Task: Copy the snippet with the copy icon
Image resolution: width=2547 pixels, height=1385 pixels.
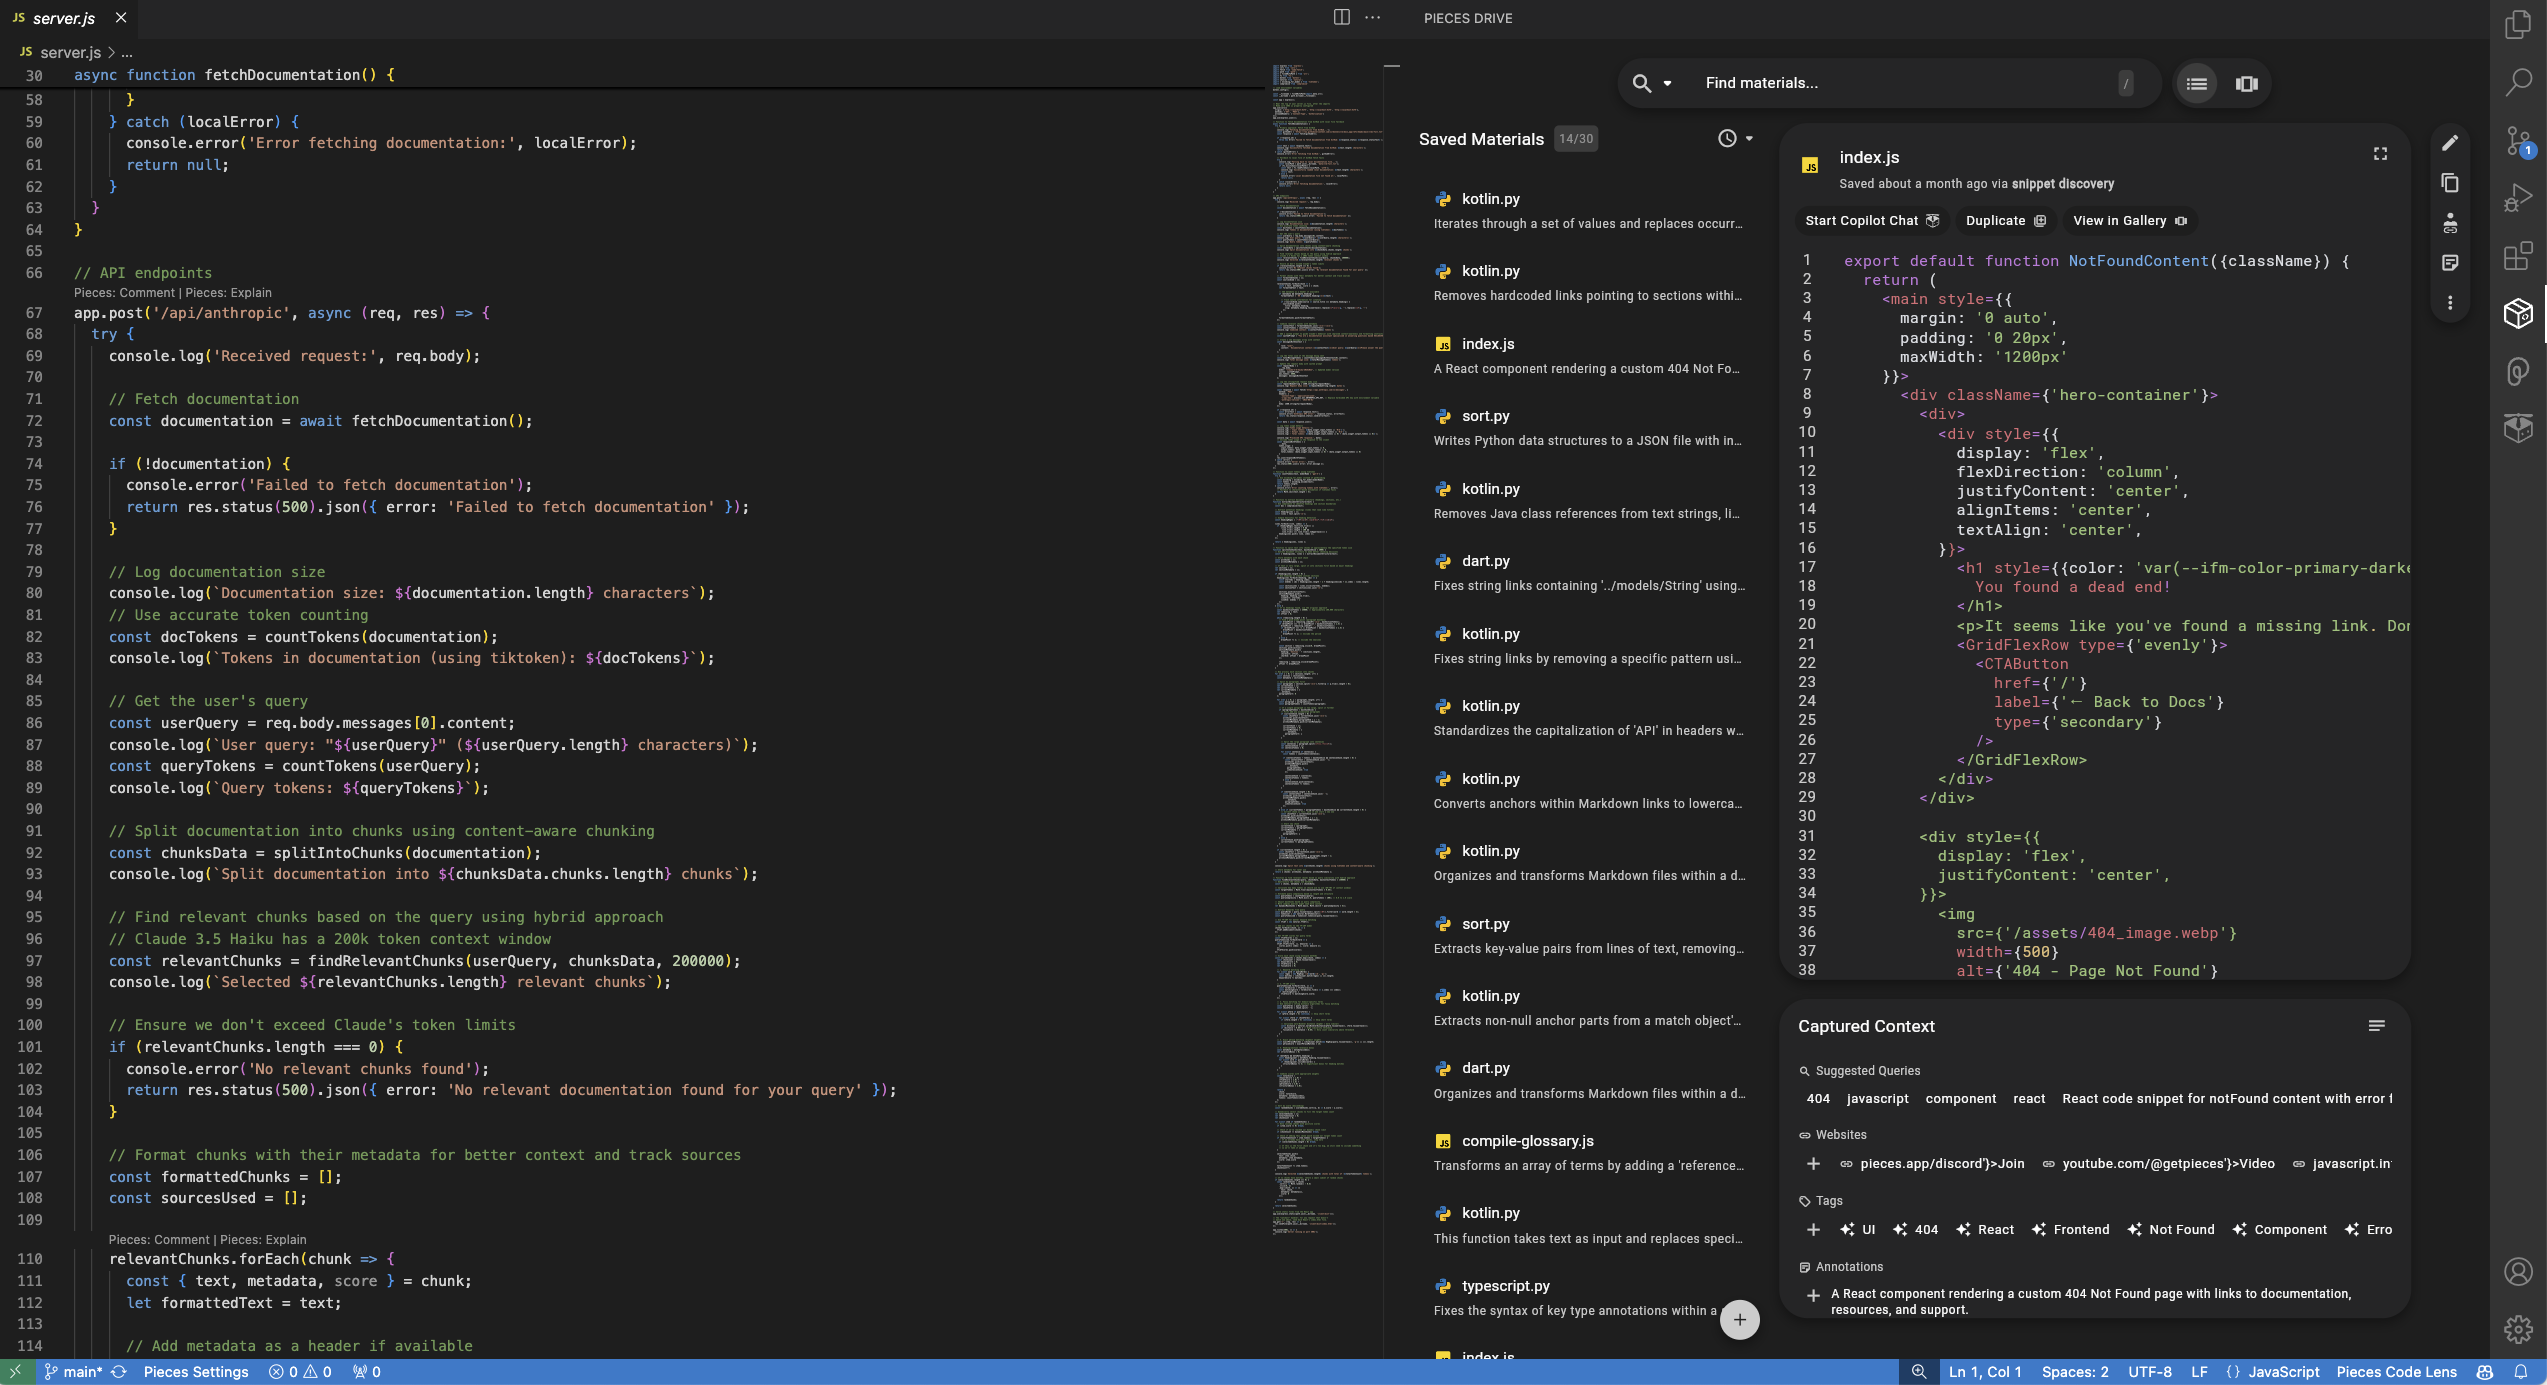Action: [2450, 183]
